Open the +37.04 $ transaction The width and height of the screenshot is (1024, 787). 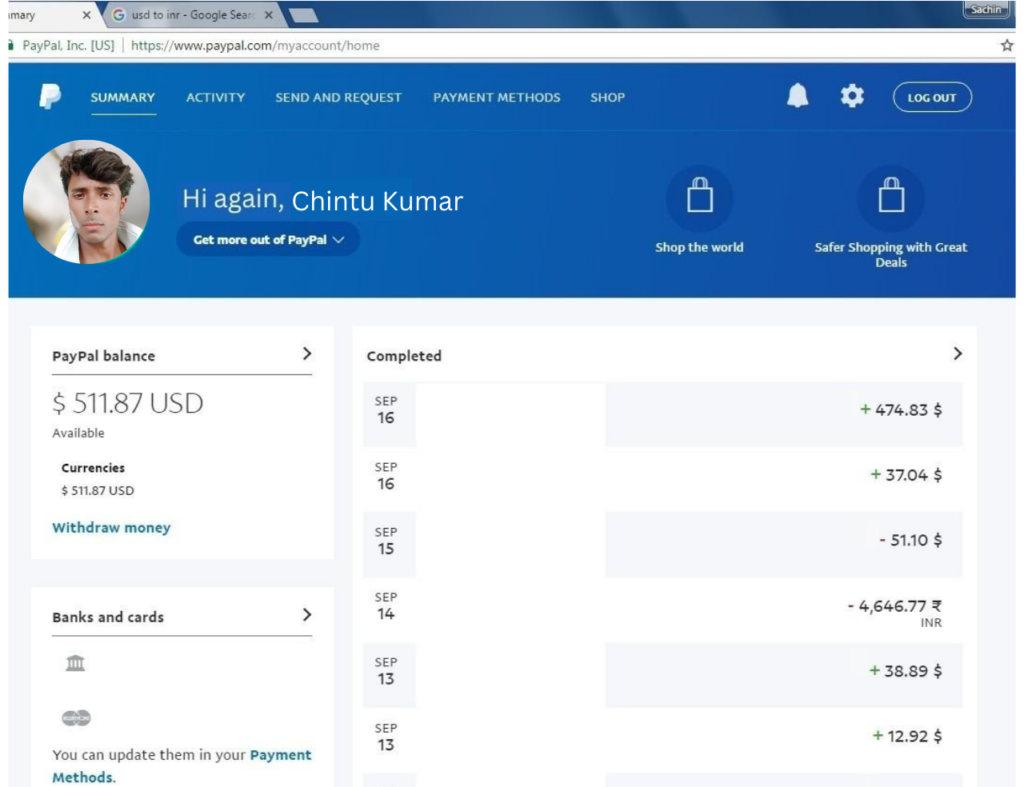(x=663, y=479)
